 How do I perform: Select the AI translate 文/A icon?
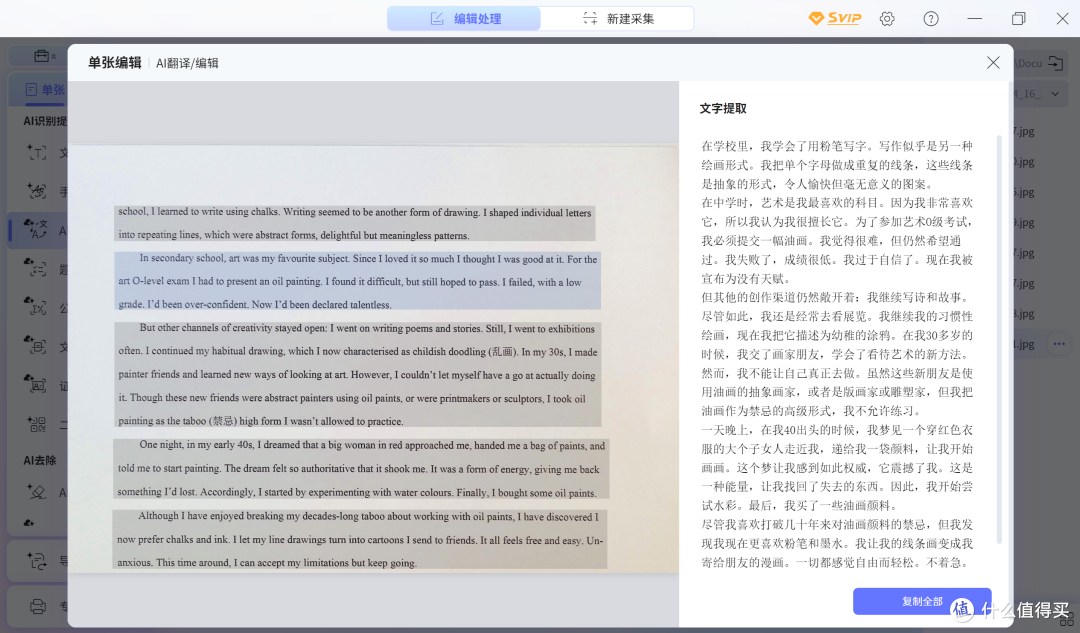coord(37,229)
